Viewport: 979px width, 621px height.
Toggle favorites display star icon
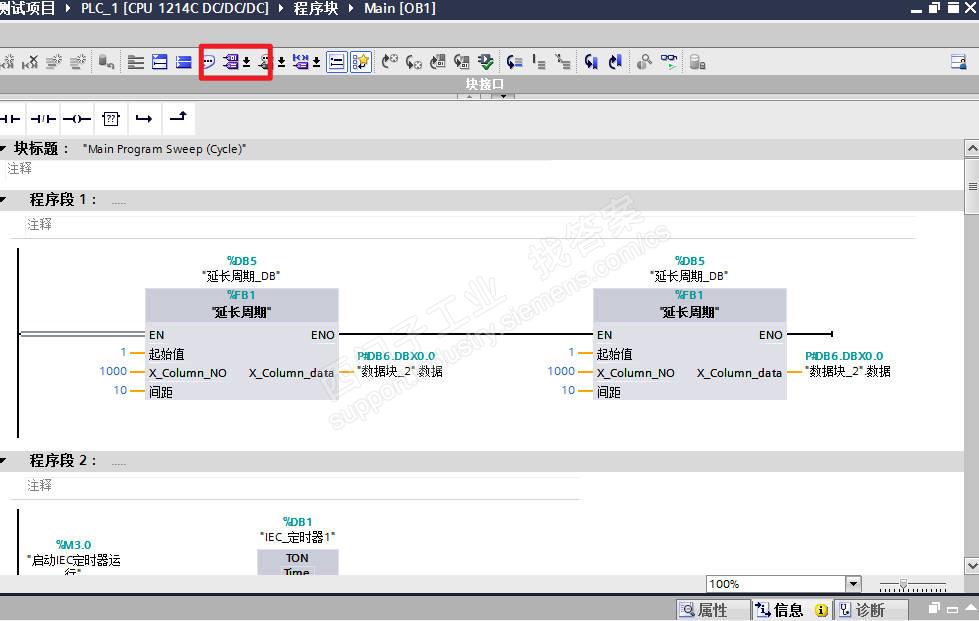pos(361,62)
